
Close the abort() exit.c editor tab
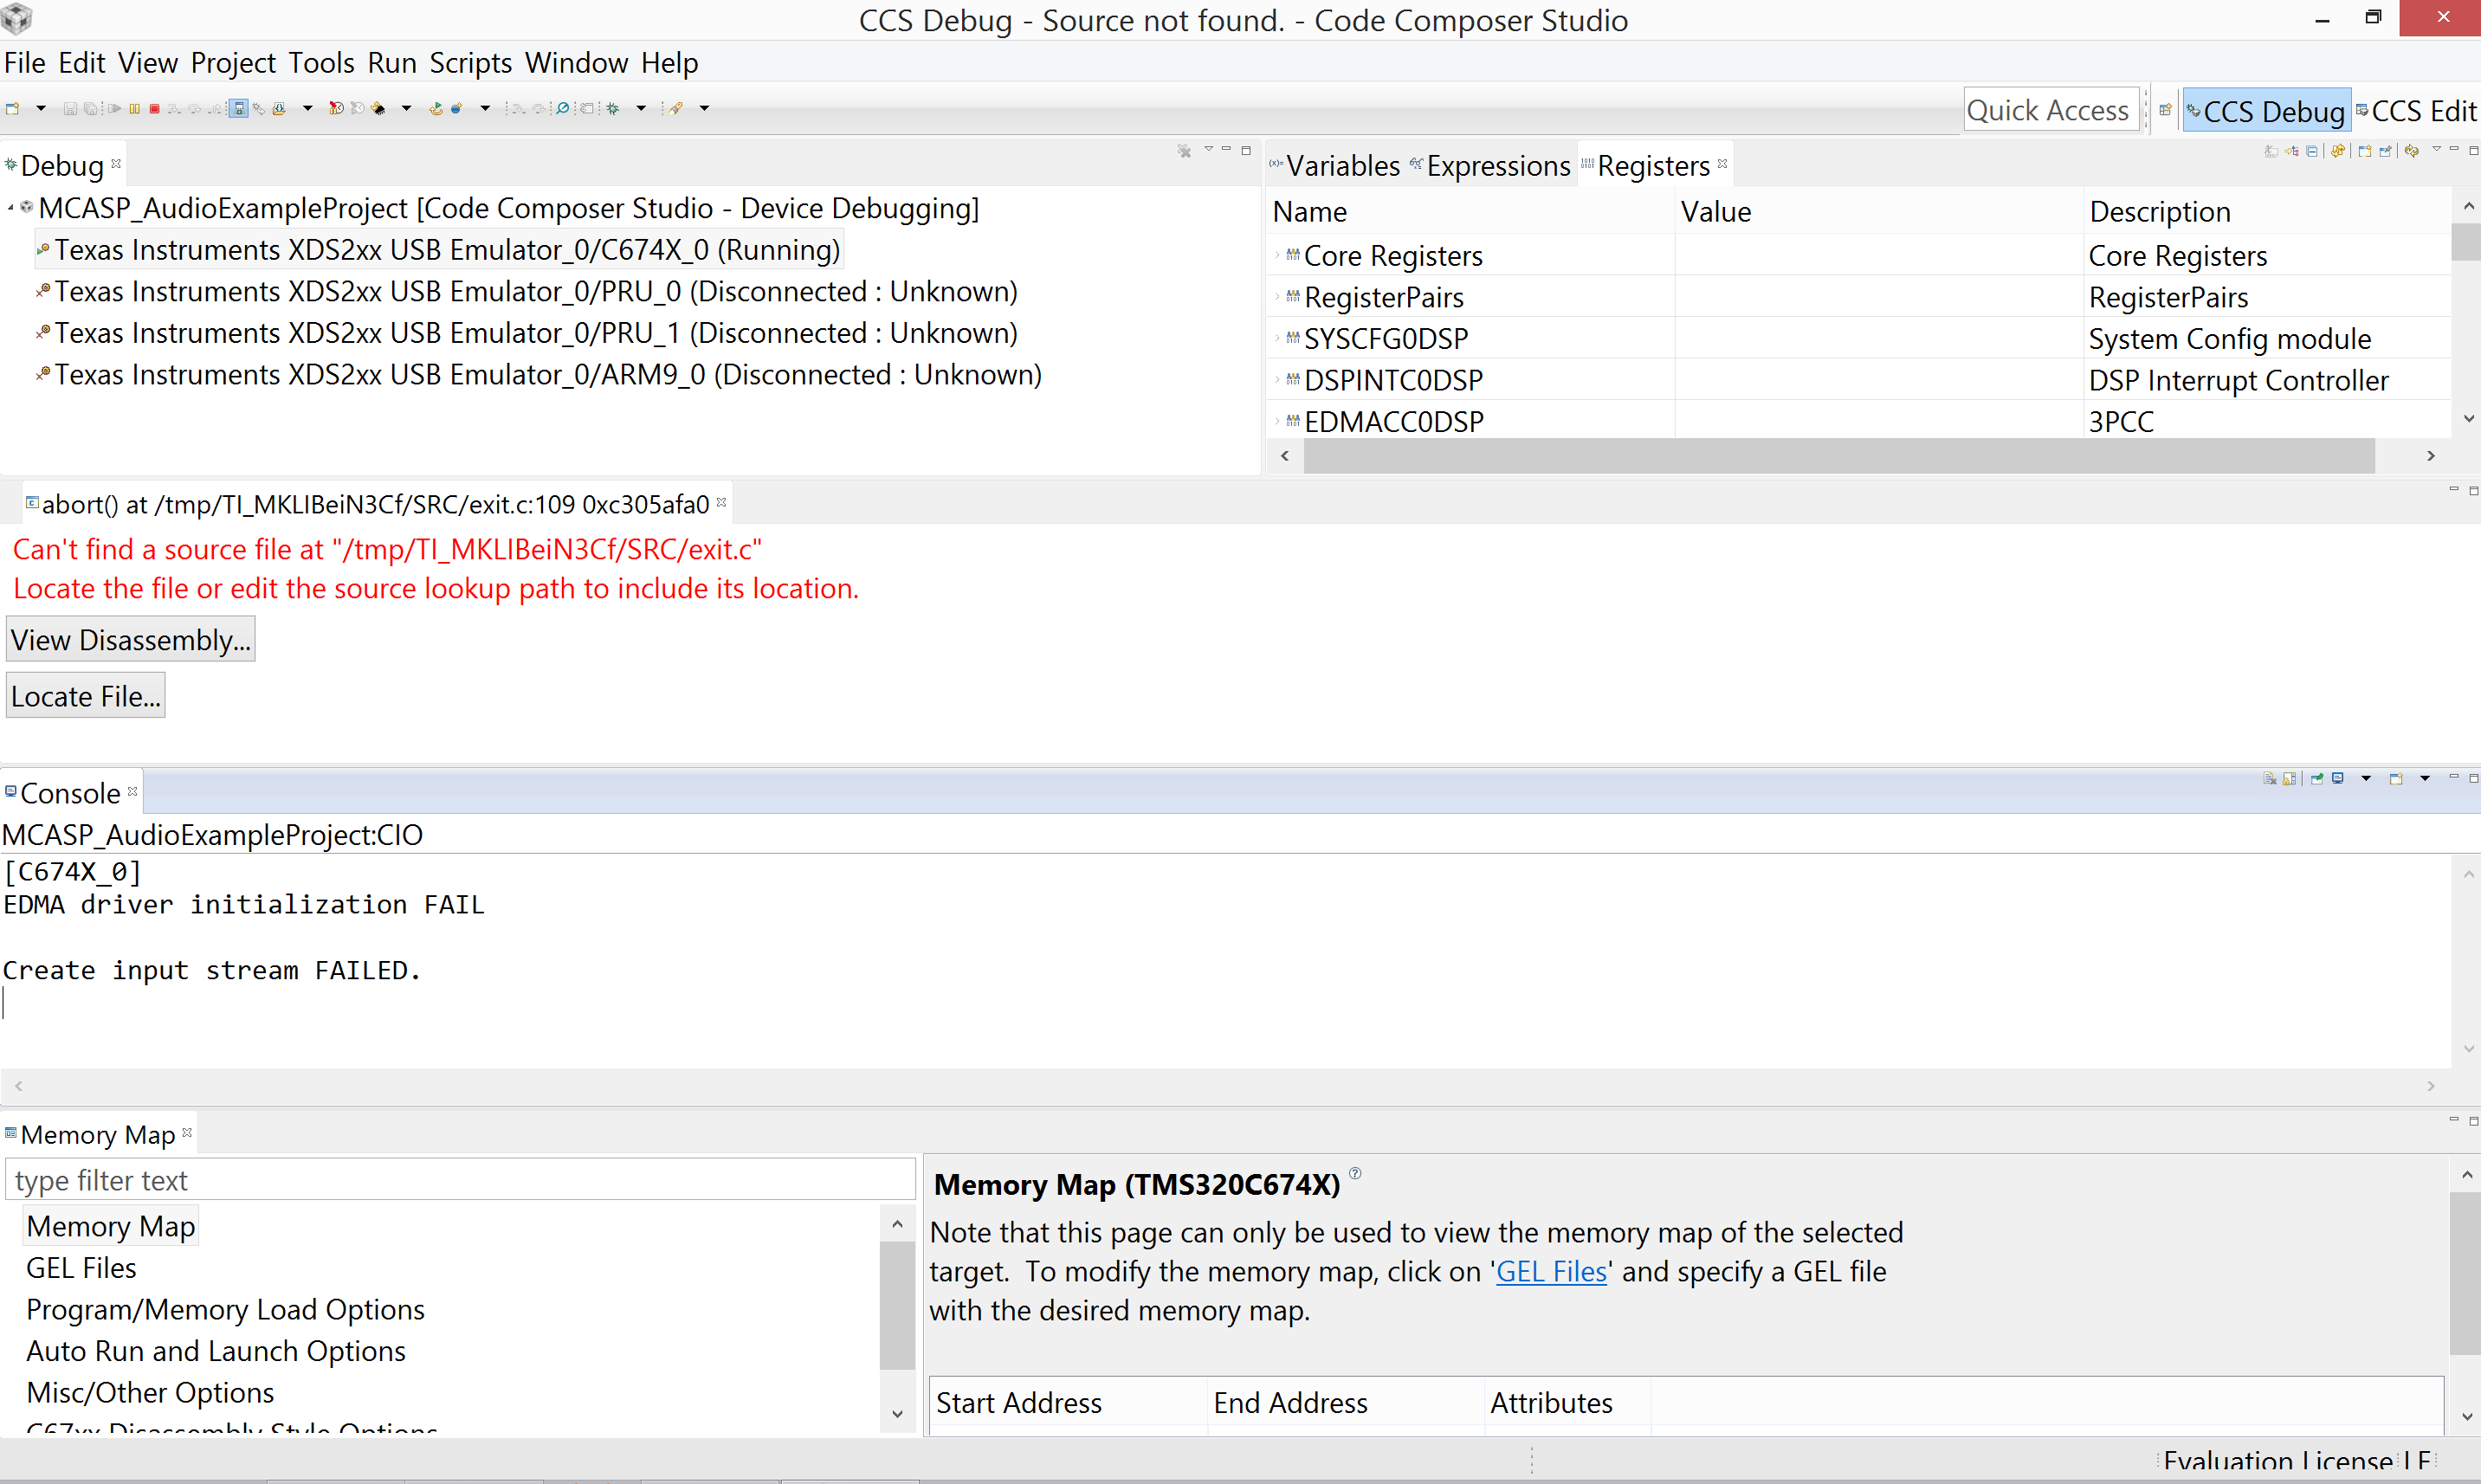tap(721, 502)
